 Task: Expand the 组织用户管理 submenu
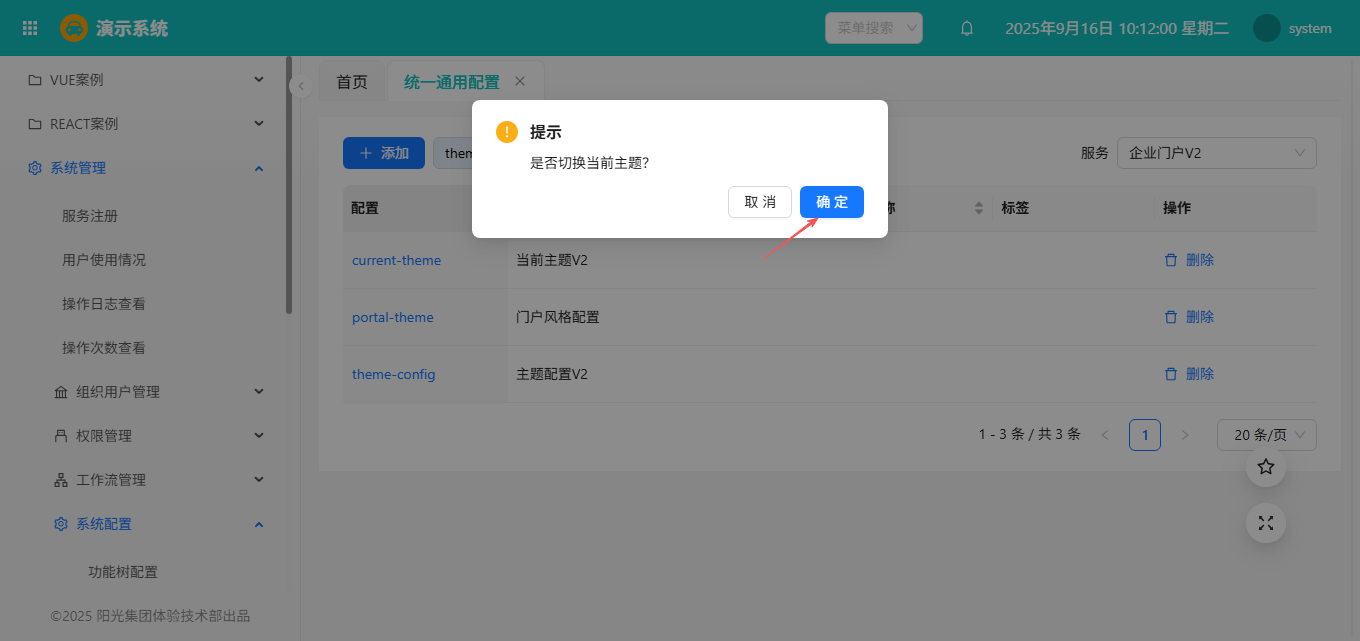point(160,392)
